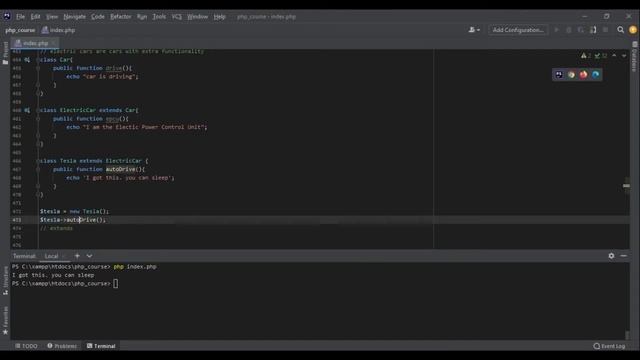Open terminal settings gear icon
The height and width of the screenshot is (360, 640).
611,256
